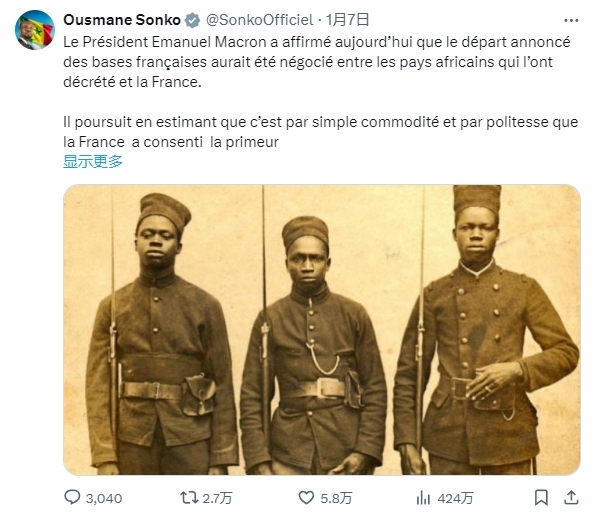Open the @SonkoOfficiel handle link

pos(260,20)
